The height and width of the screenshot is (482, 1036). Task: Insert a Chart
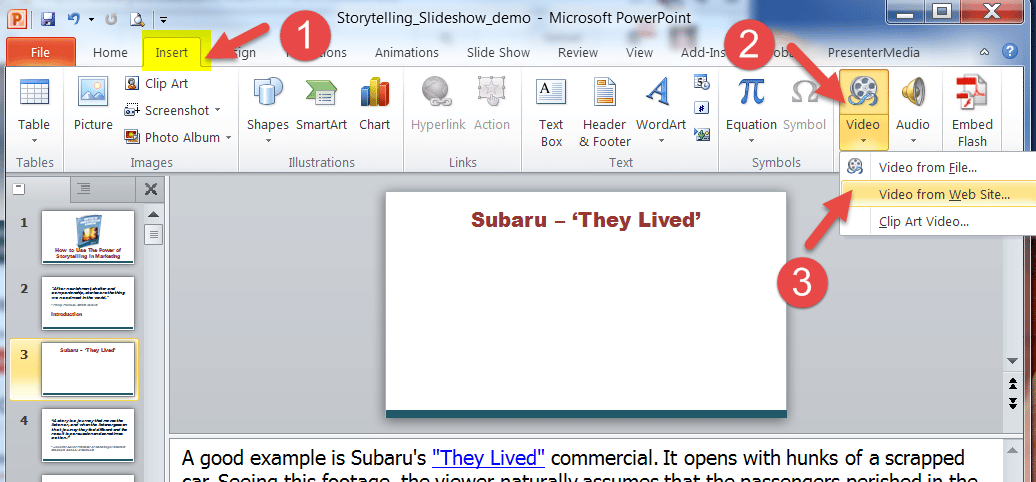point(375,106)
